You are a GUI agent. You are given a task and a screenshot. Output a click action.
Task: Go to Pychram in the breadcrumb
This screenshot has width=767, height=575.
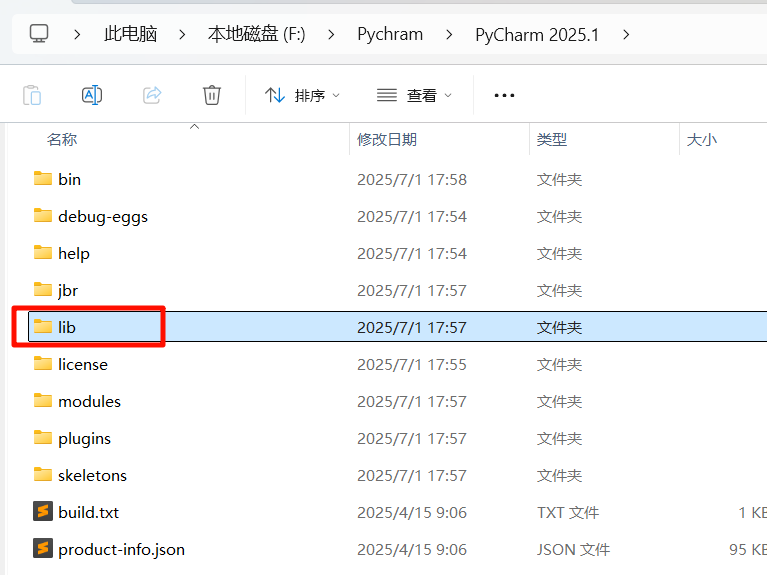pos(390,34)
